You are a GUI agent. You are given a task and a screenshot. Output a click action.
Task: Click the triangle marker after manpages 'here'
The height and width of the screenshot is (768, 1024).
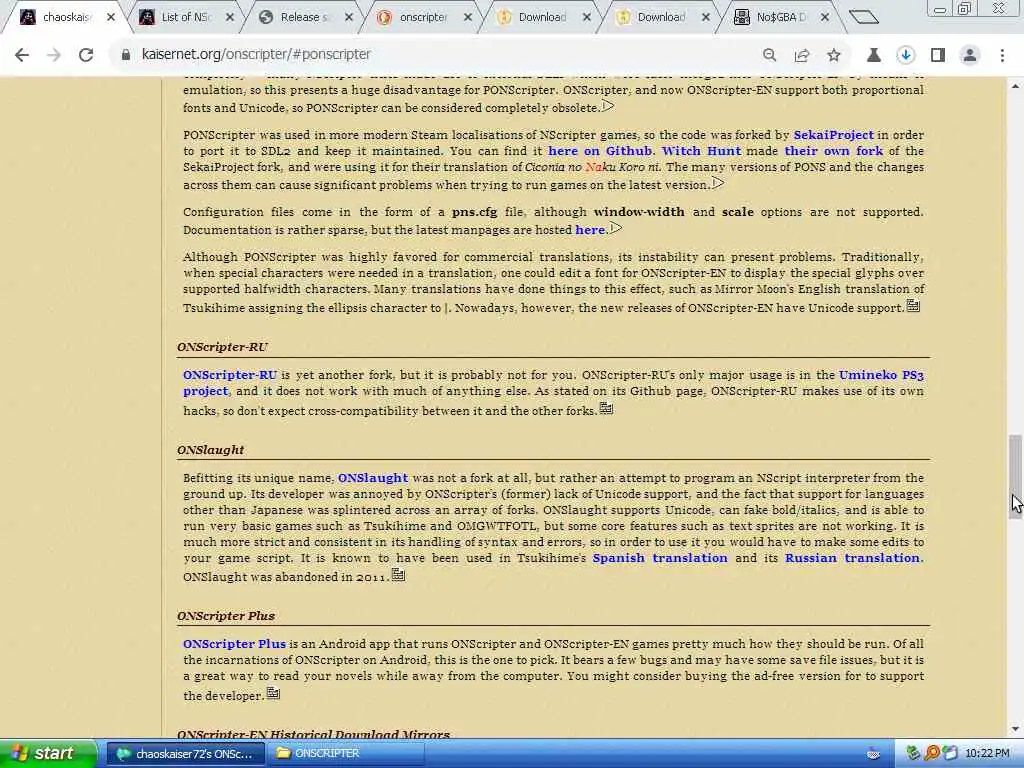615,228
